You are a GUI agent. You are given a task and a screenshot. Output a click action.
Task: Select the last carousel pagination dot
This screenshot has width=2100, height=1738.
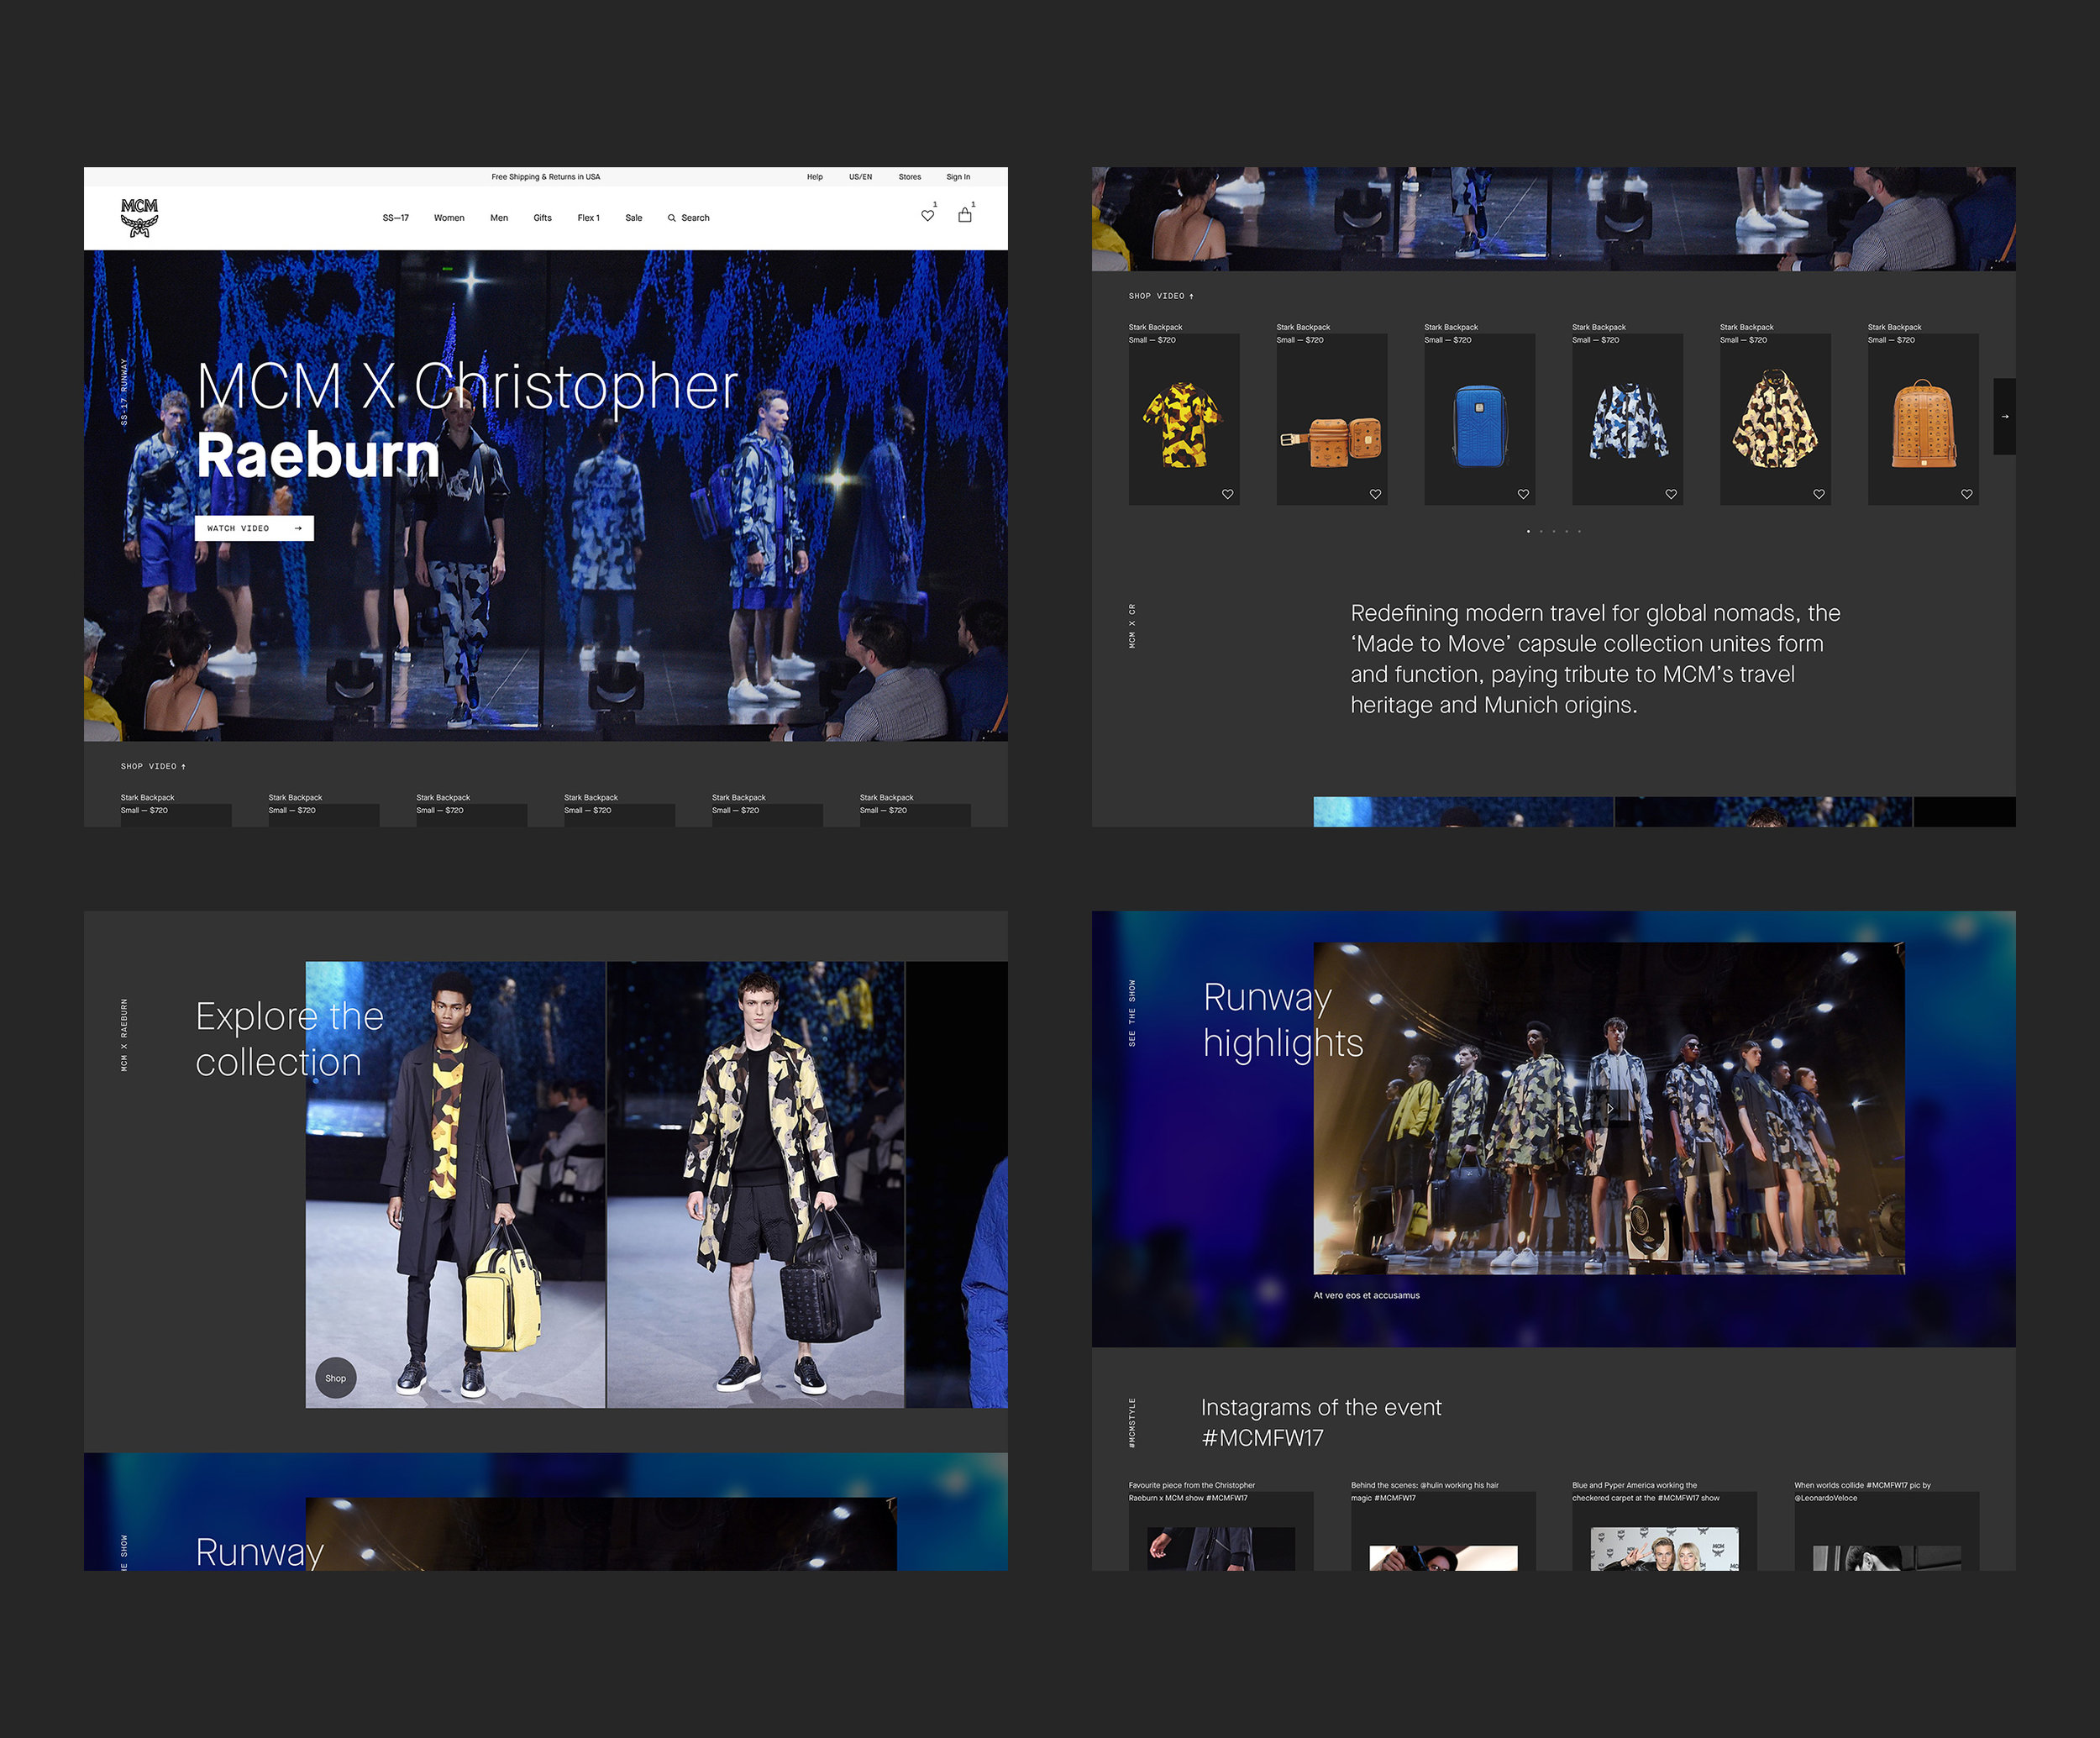pos(1579,531)
